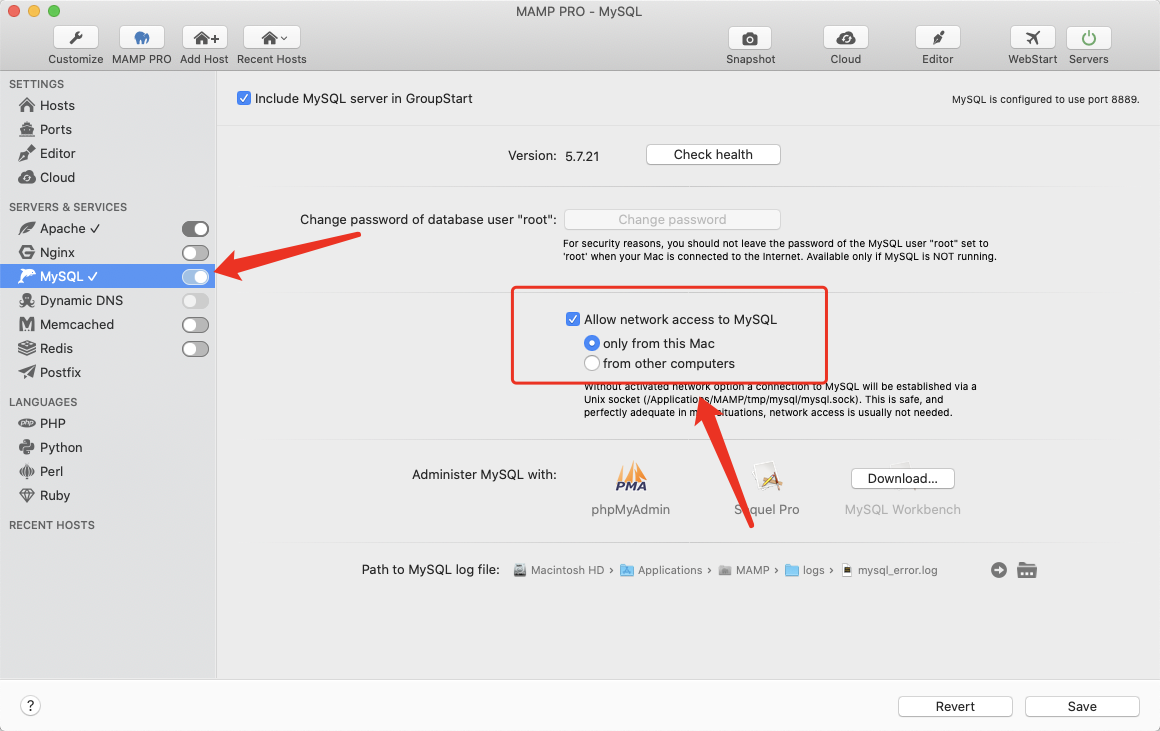Click the Change password button
This screenshot has width=1160, height=731.
pos(672,220)
